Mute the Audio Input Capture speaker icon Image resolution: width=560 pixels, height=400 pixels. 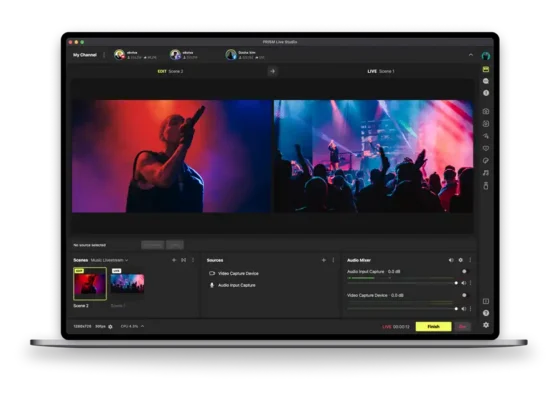coord(464,283)
